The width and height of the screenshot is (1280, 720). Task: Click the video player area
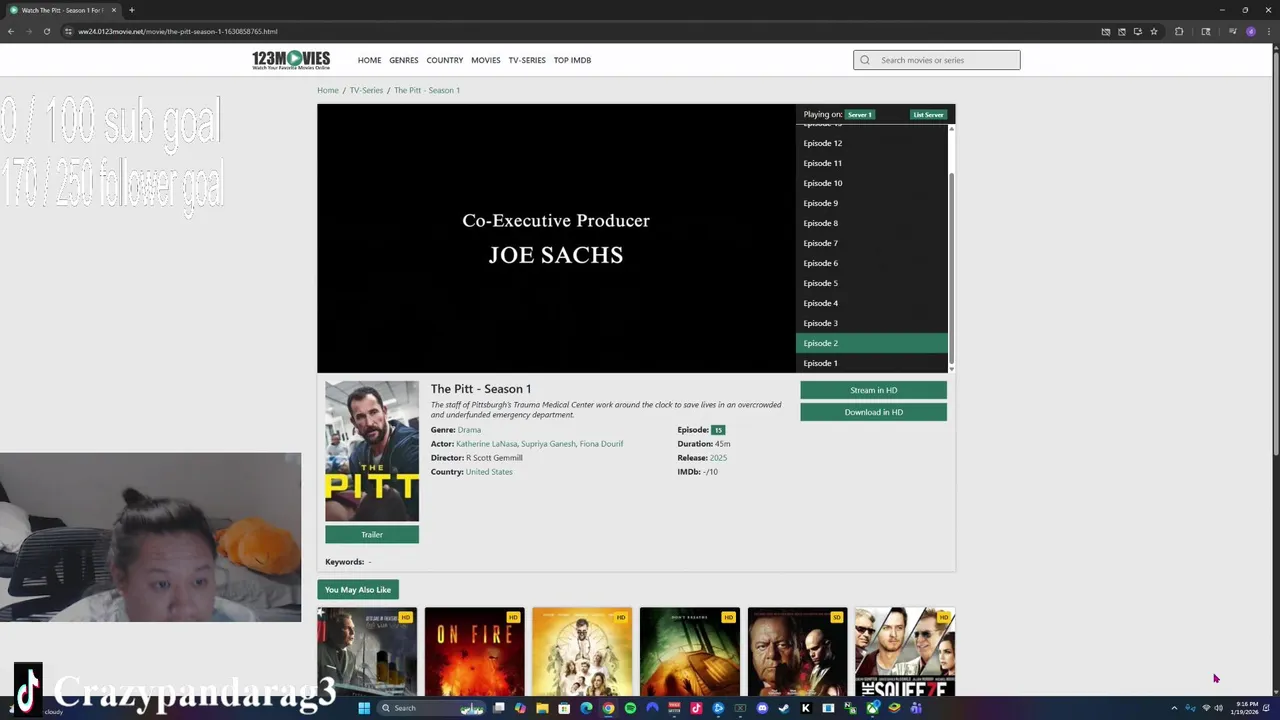click(556, 238)
